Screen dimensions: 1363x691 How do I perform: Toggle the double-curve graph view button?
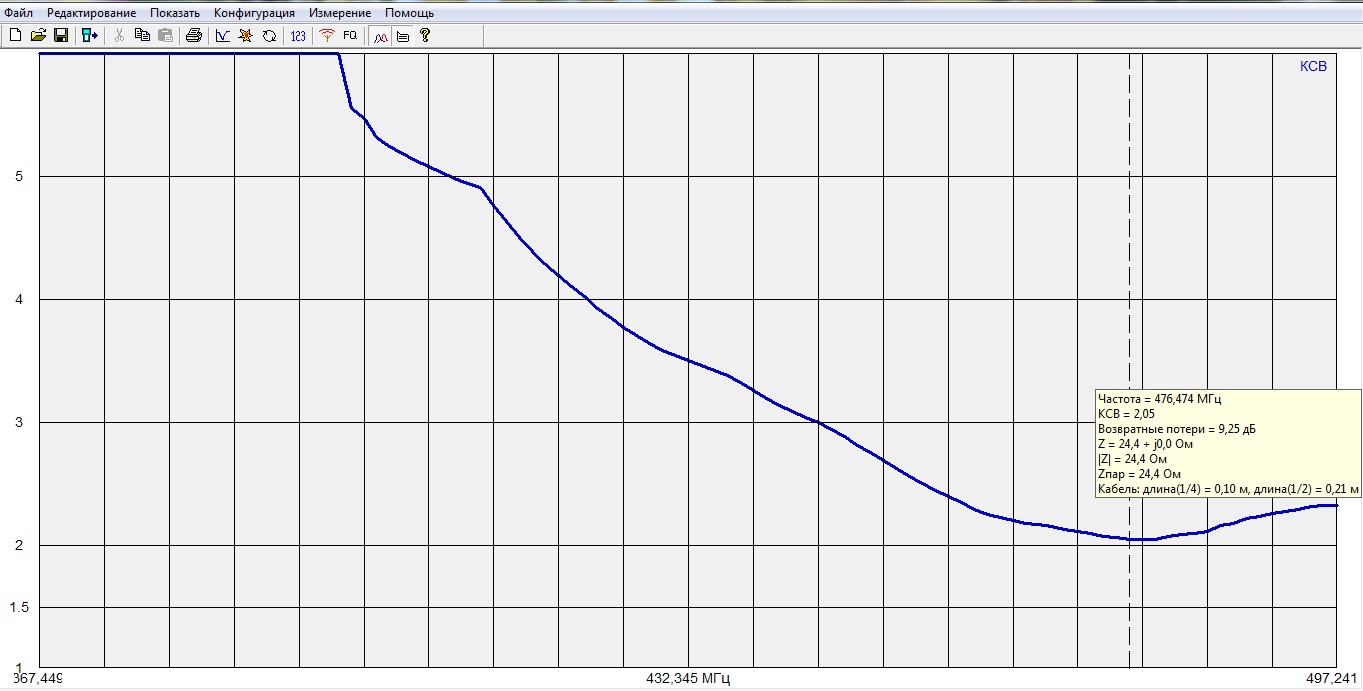380,35
